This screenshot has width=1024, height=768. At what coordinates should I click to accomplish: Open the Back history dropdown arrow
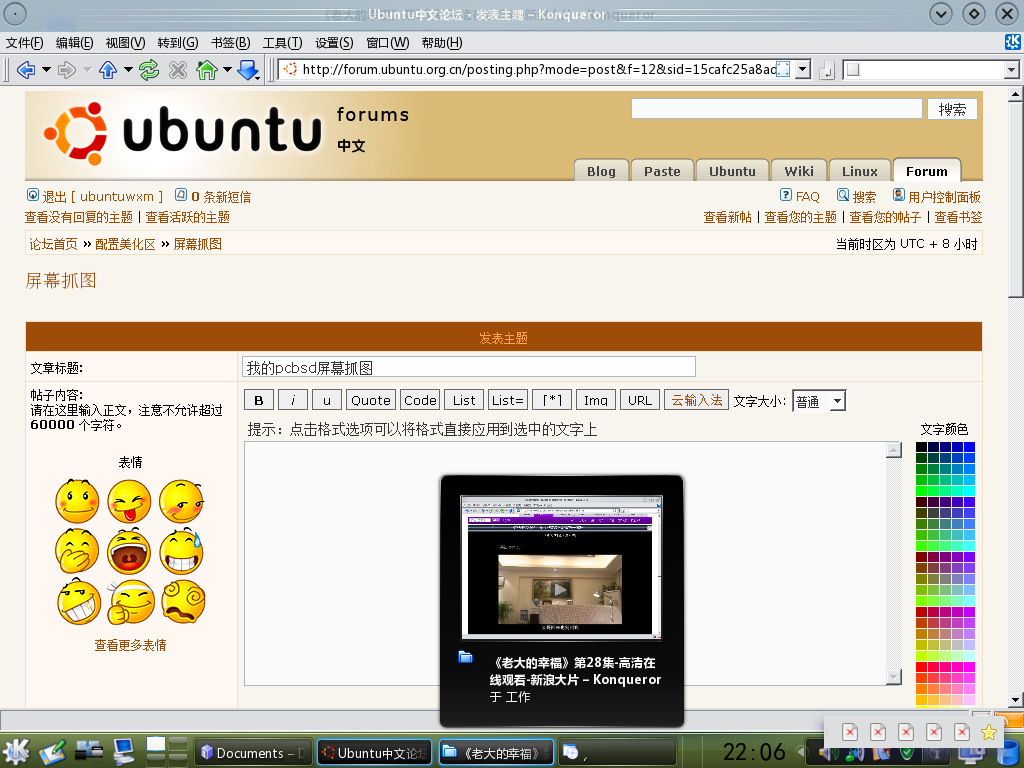point(46,69)
